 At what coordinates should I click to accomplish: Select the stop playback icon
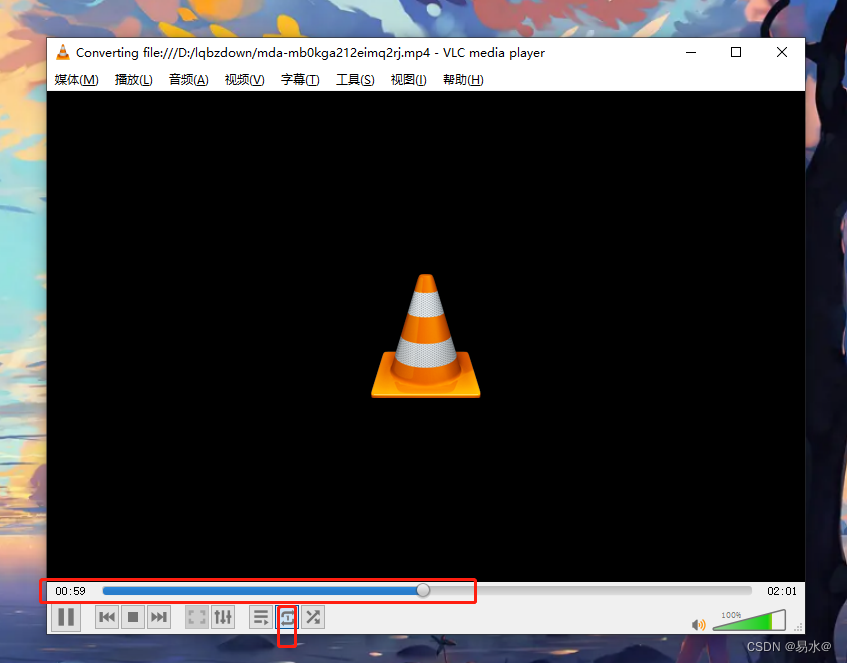(x=133, y=617)
